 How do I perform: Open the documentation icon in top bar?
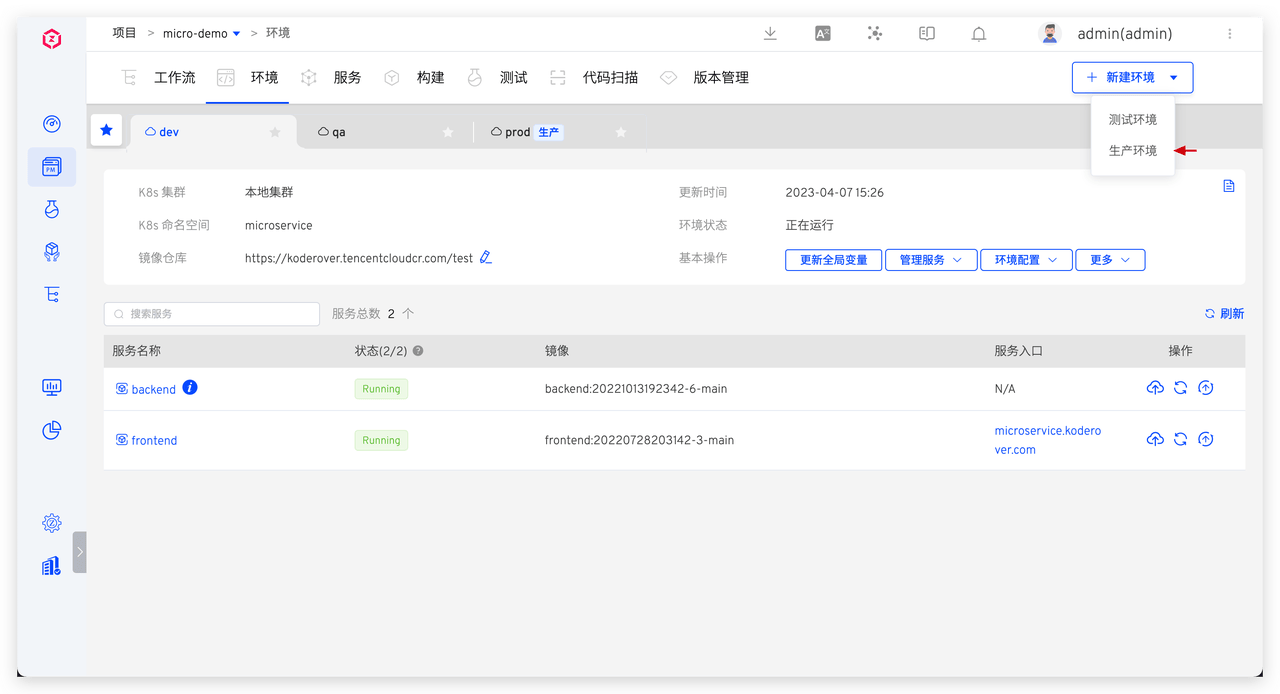pos(926,33)
